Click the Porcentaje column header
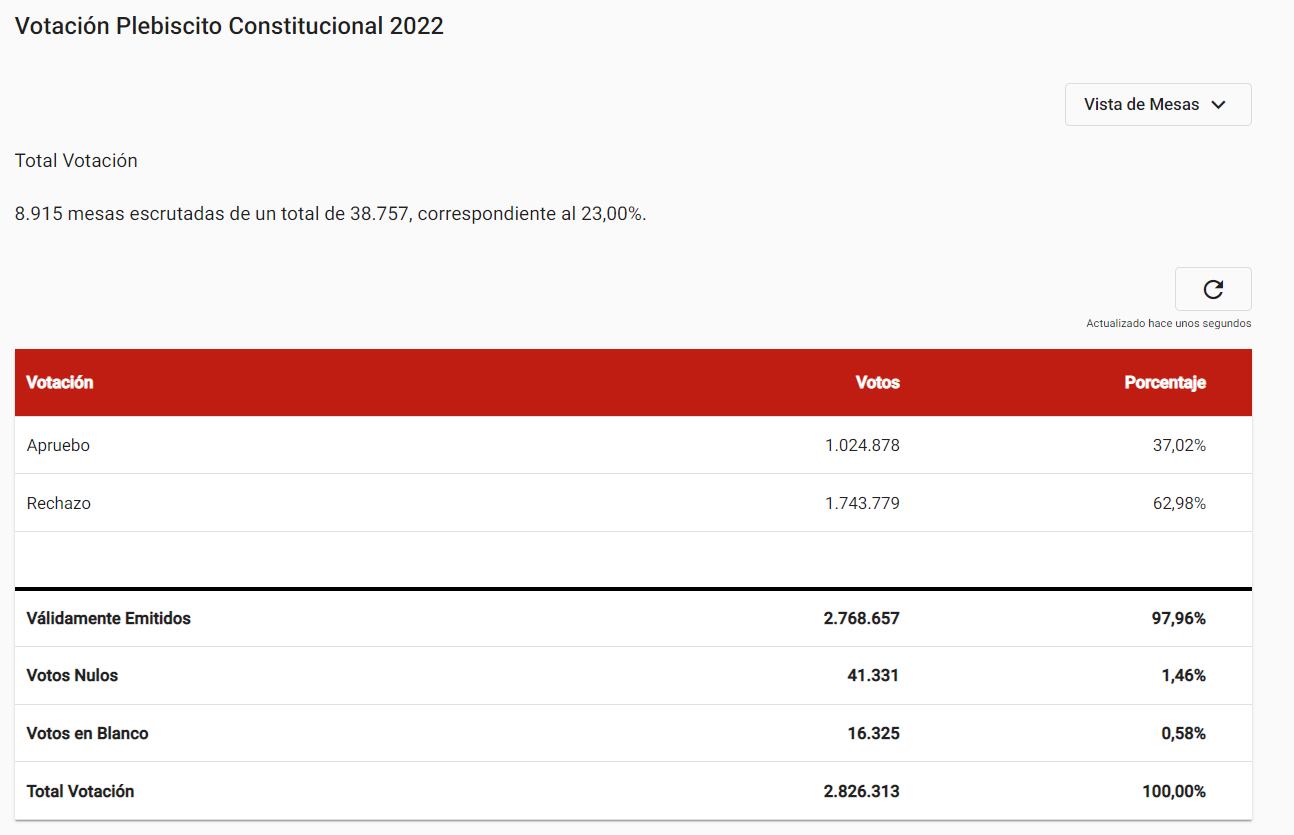The width and height of the screenshot is (1294, 835). pyautogui.click(x=1165, y=382)
